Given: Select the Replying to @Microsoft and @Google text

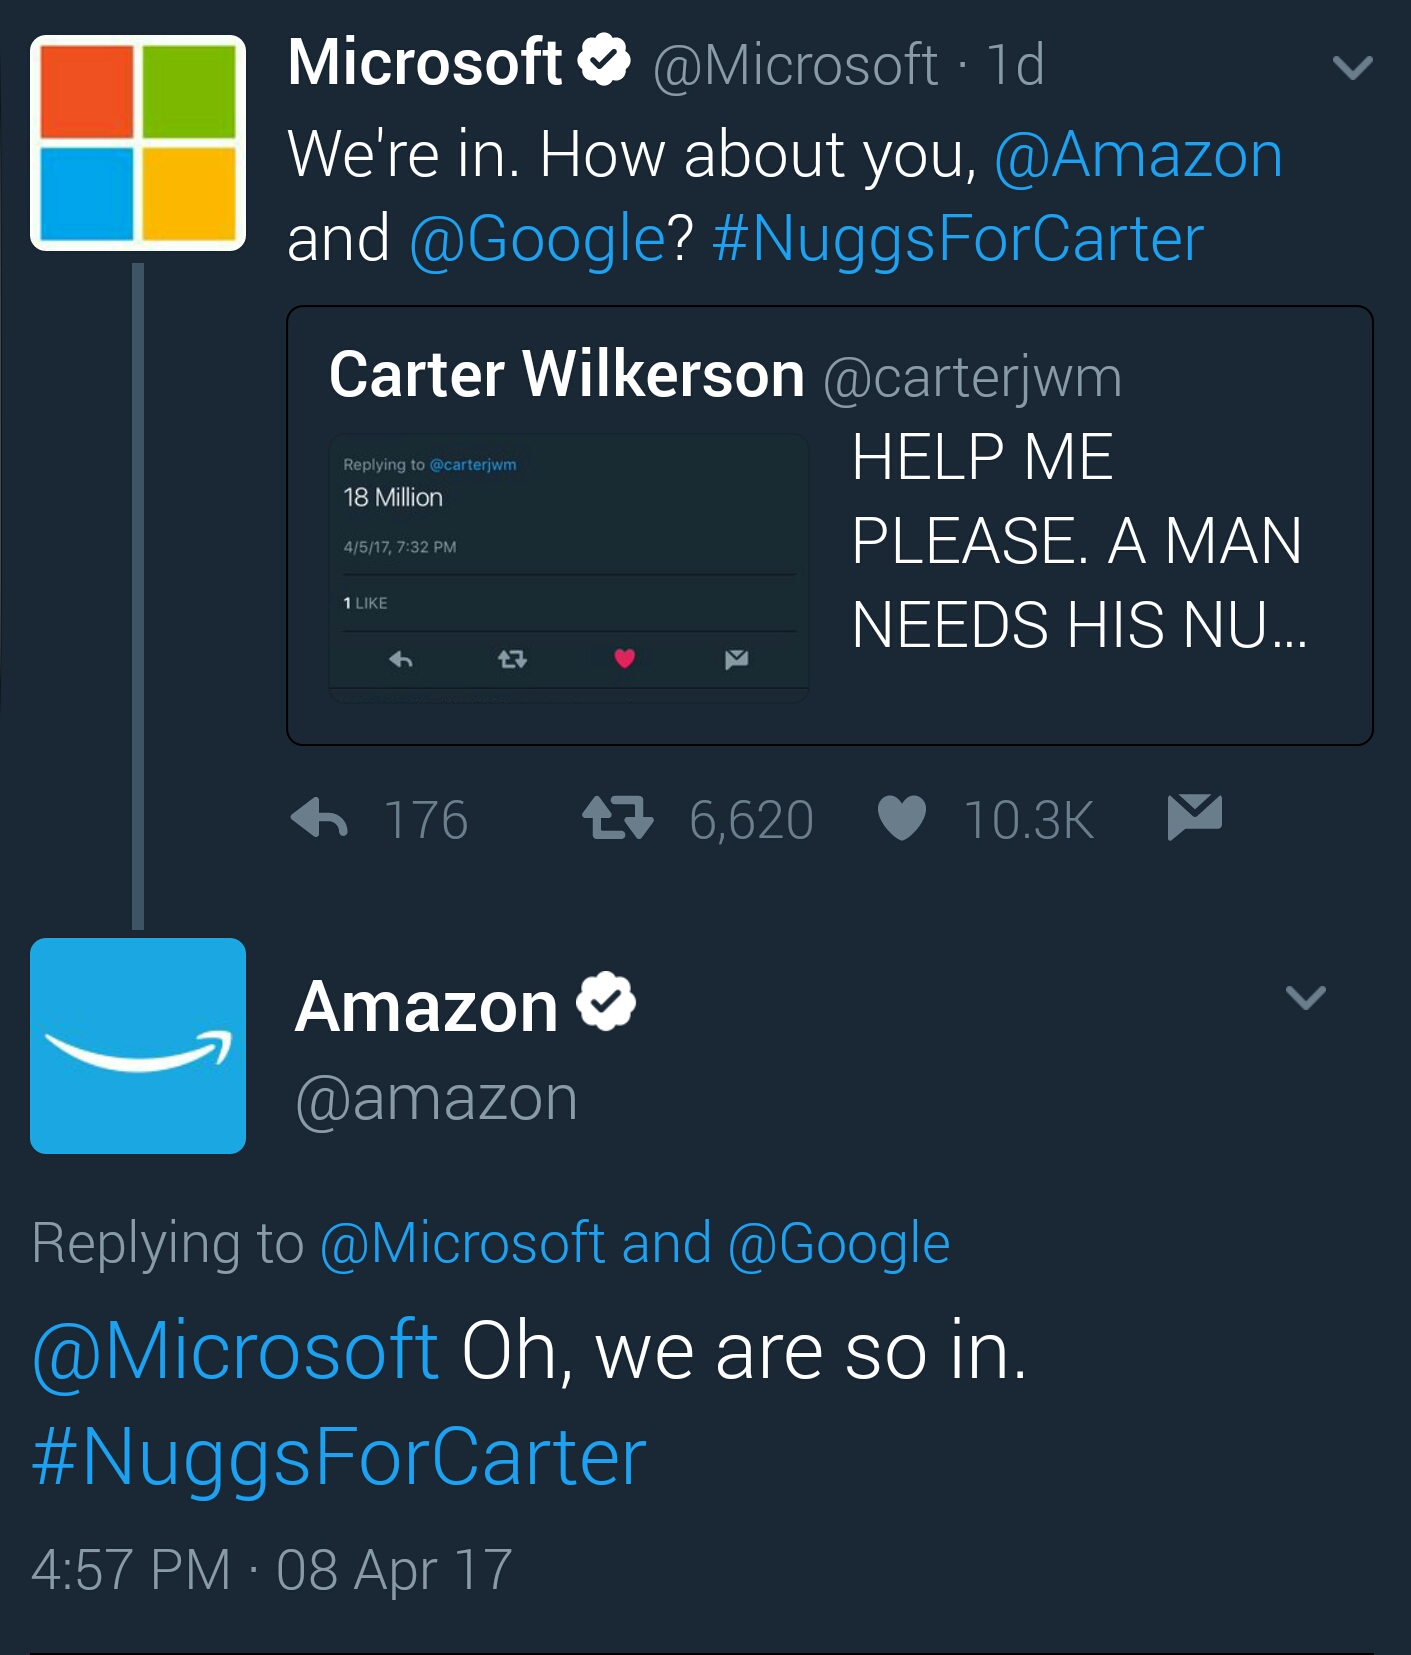Looking at the screenshot, I should 493,1244.
